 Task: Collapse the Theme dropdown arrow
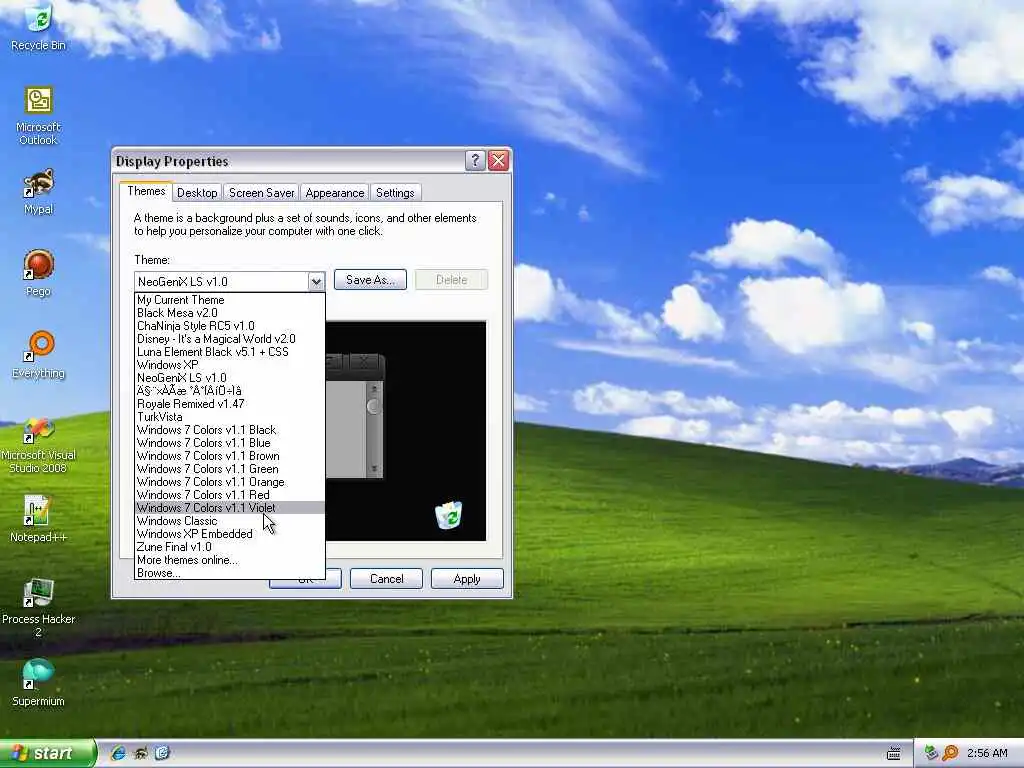click(x=316, y=281)
